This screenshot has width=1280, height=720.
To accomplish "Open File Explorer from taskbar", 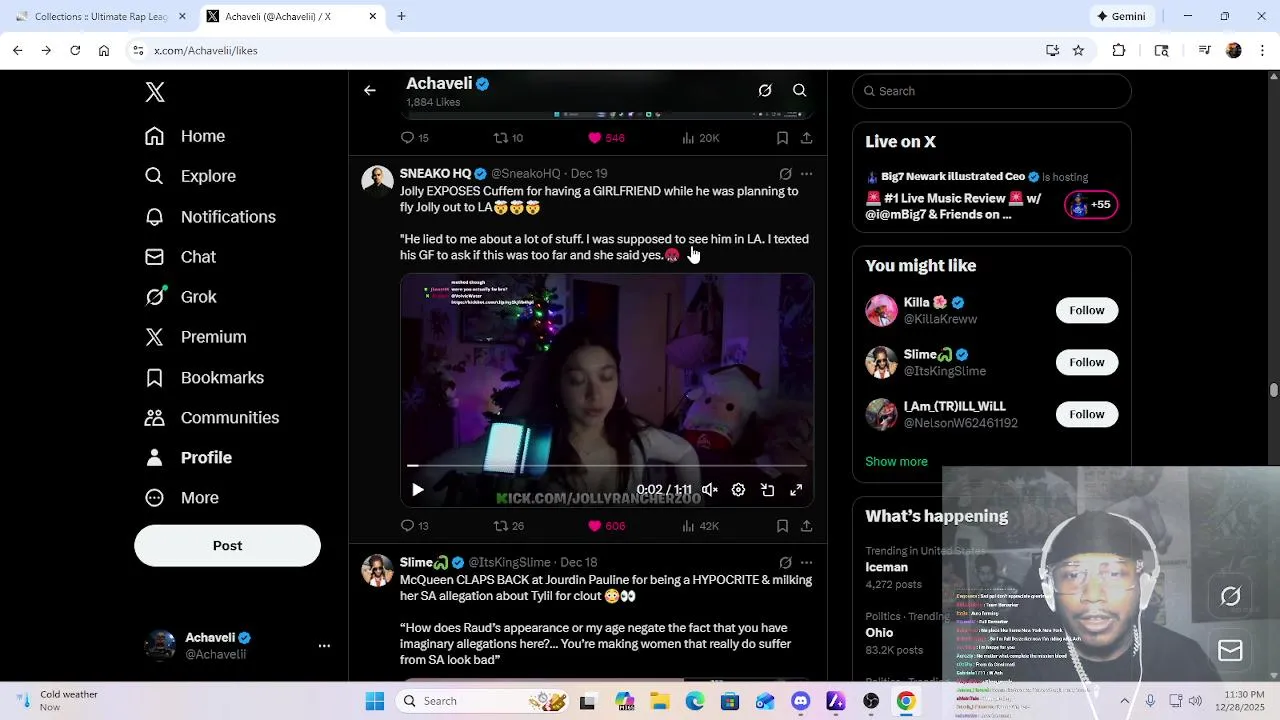I will click(660, 702).
